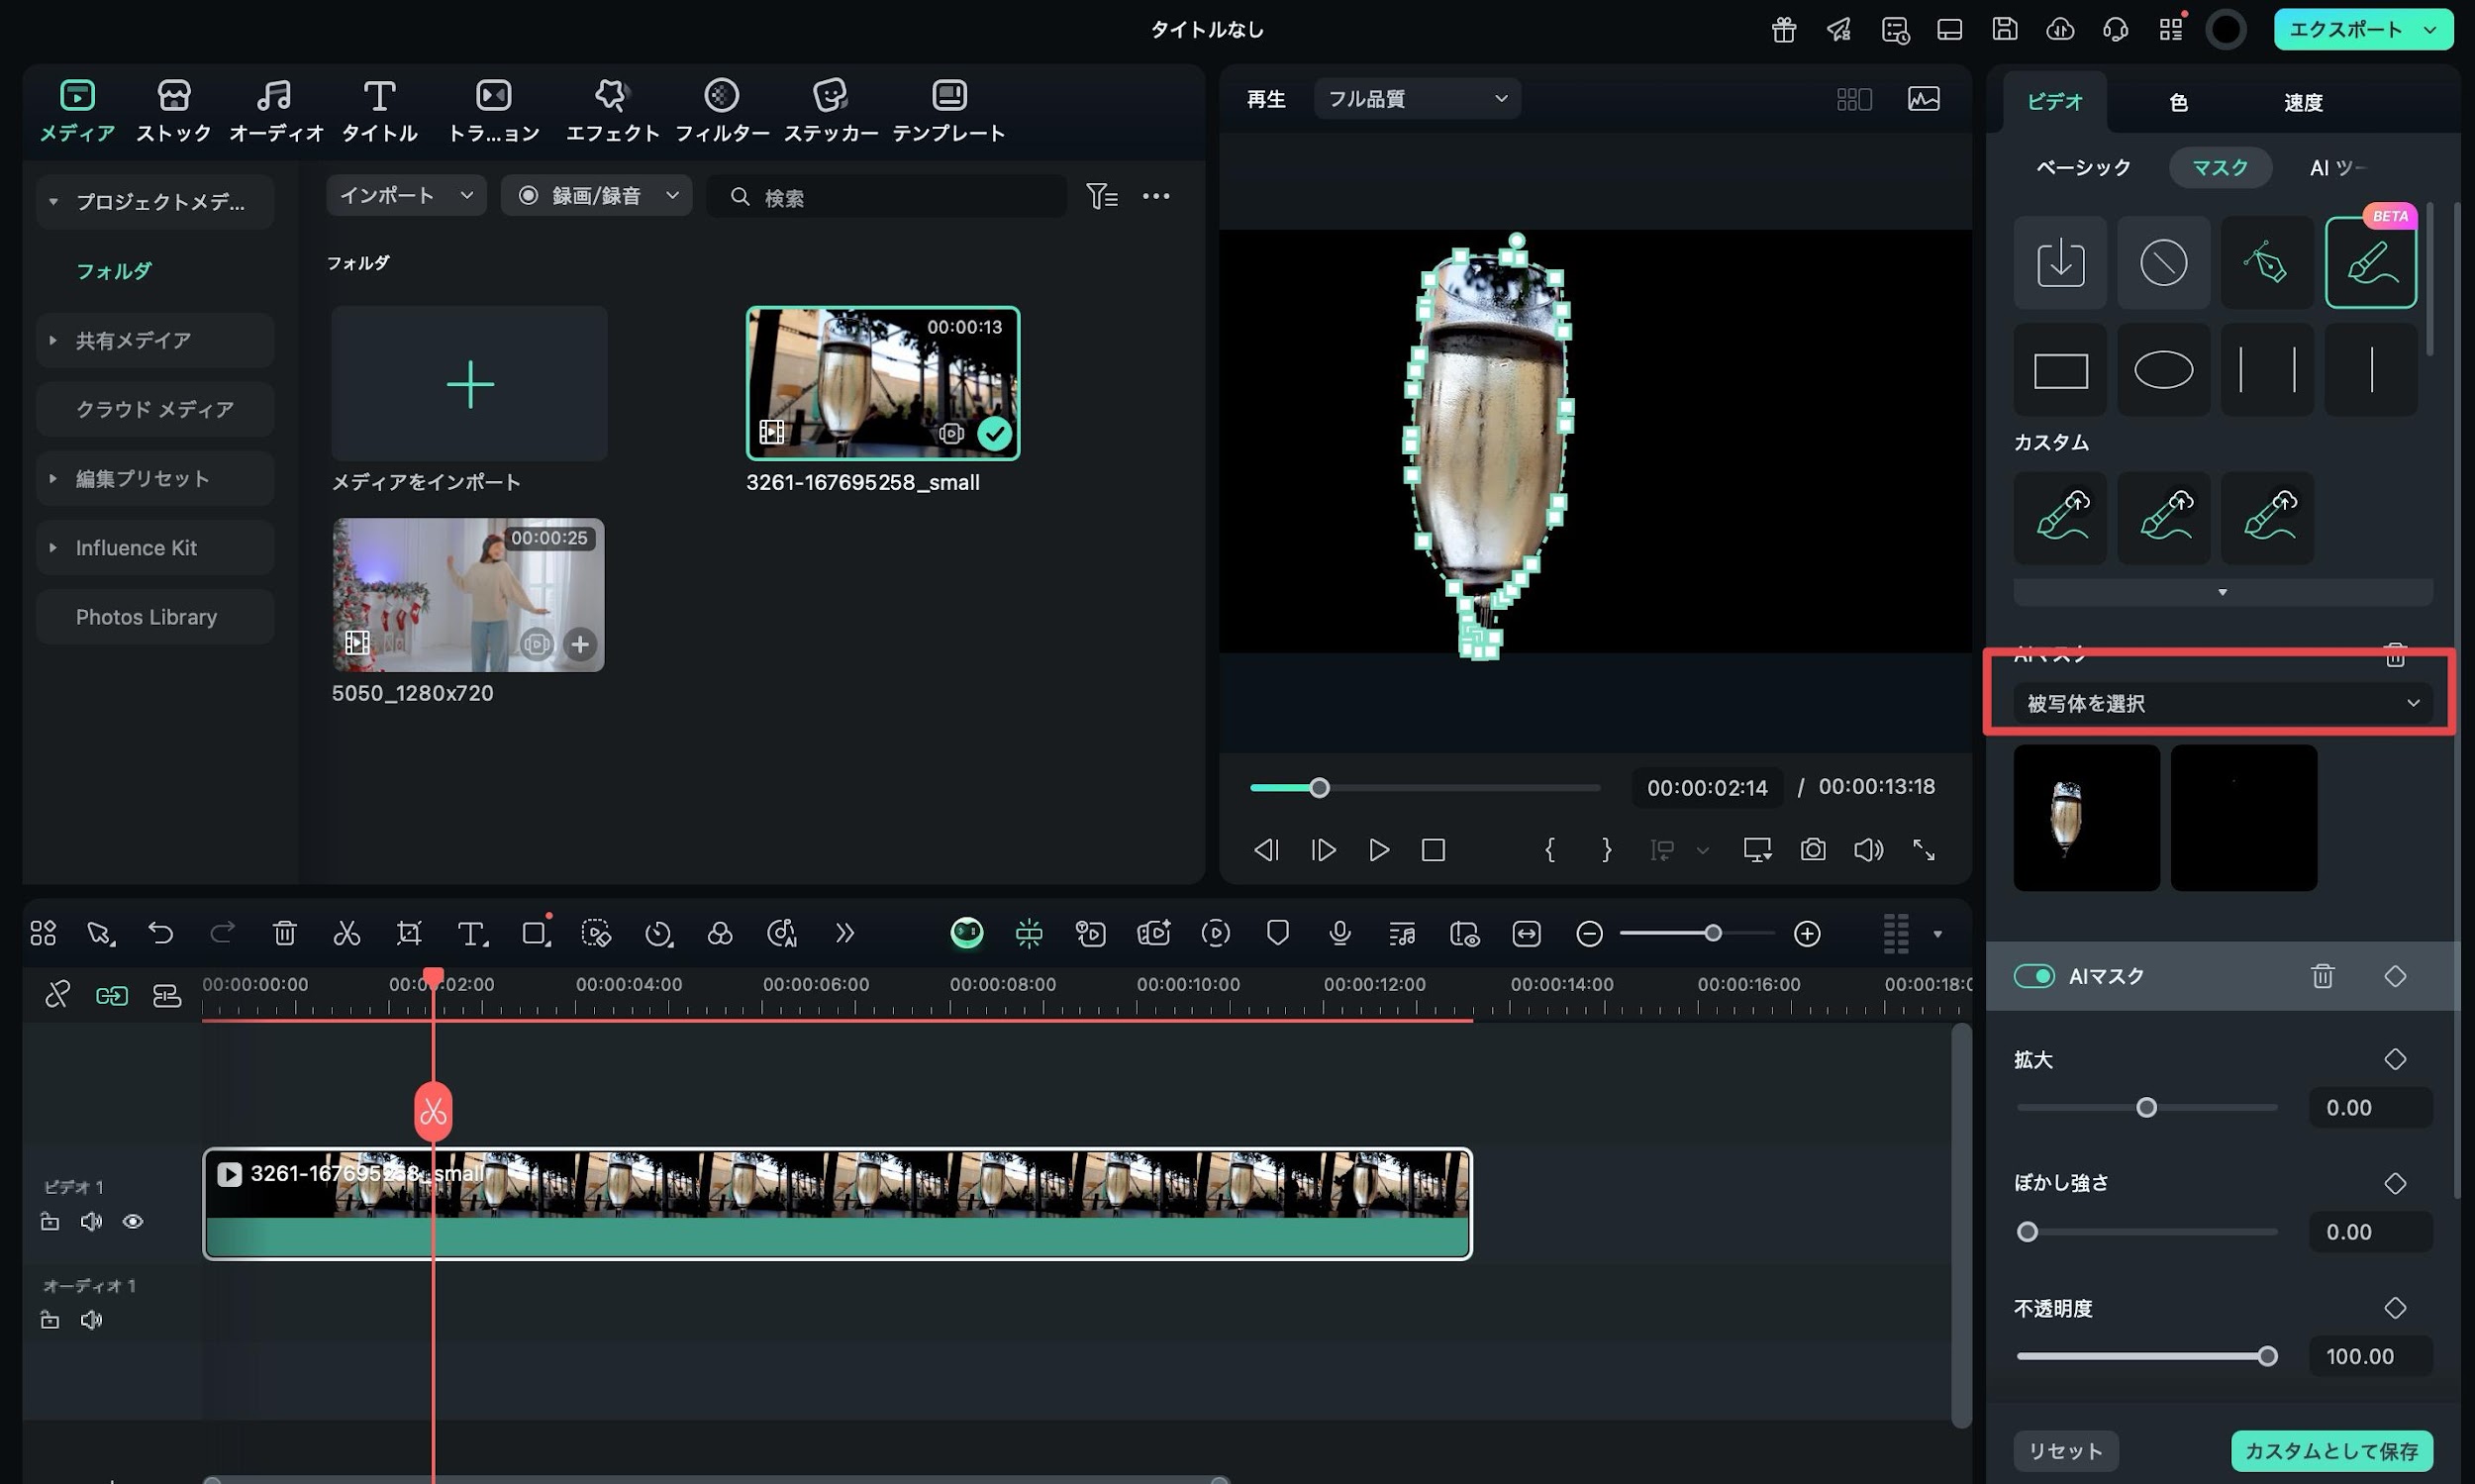This screenshot has width=2475, height=1484.
Task: Click the timeline zoom slider handle
Action: [x=1712, y=933]
